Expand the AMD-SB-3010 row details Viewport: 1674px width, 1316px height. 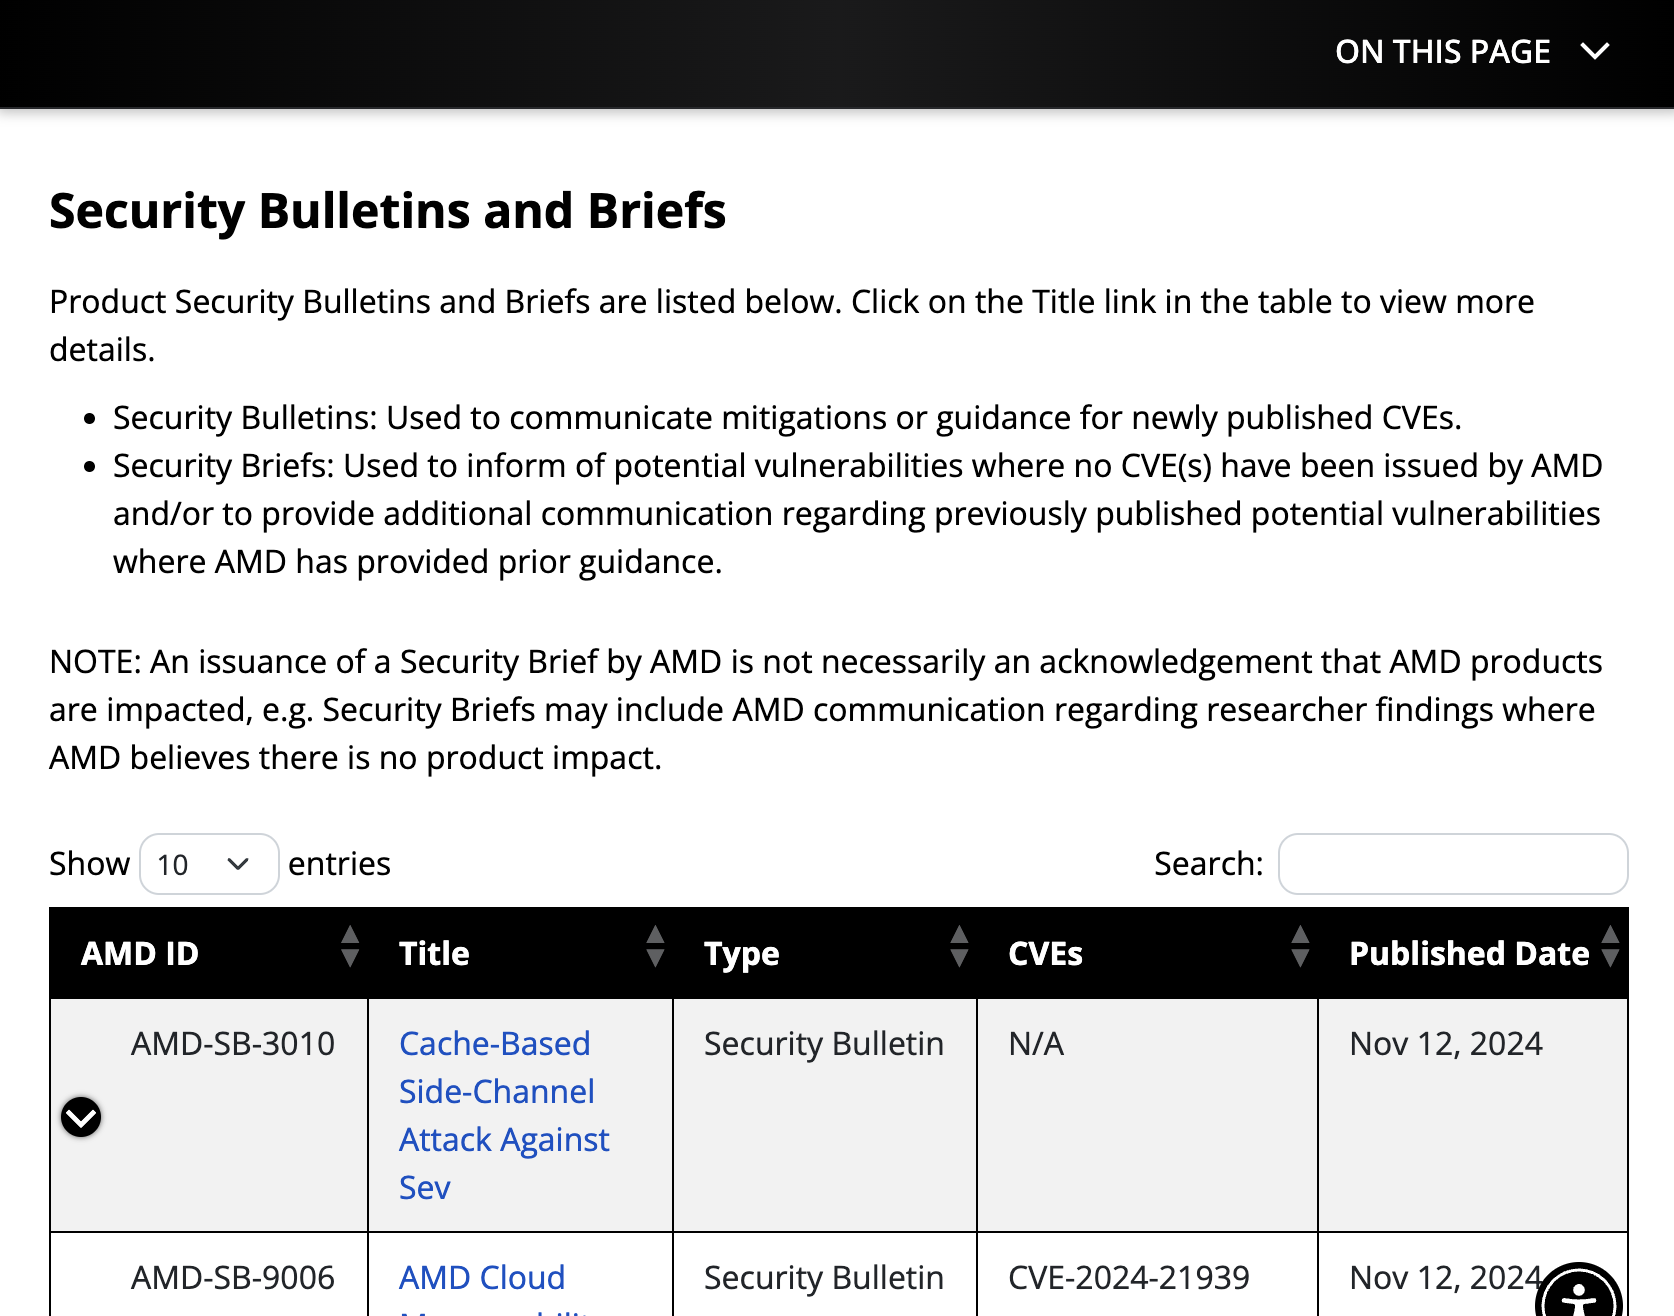click(81, 1117)
